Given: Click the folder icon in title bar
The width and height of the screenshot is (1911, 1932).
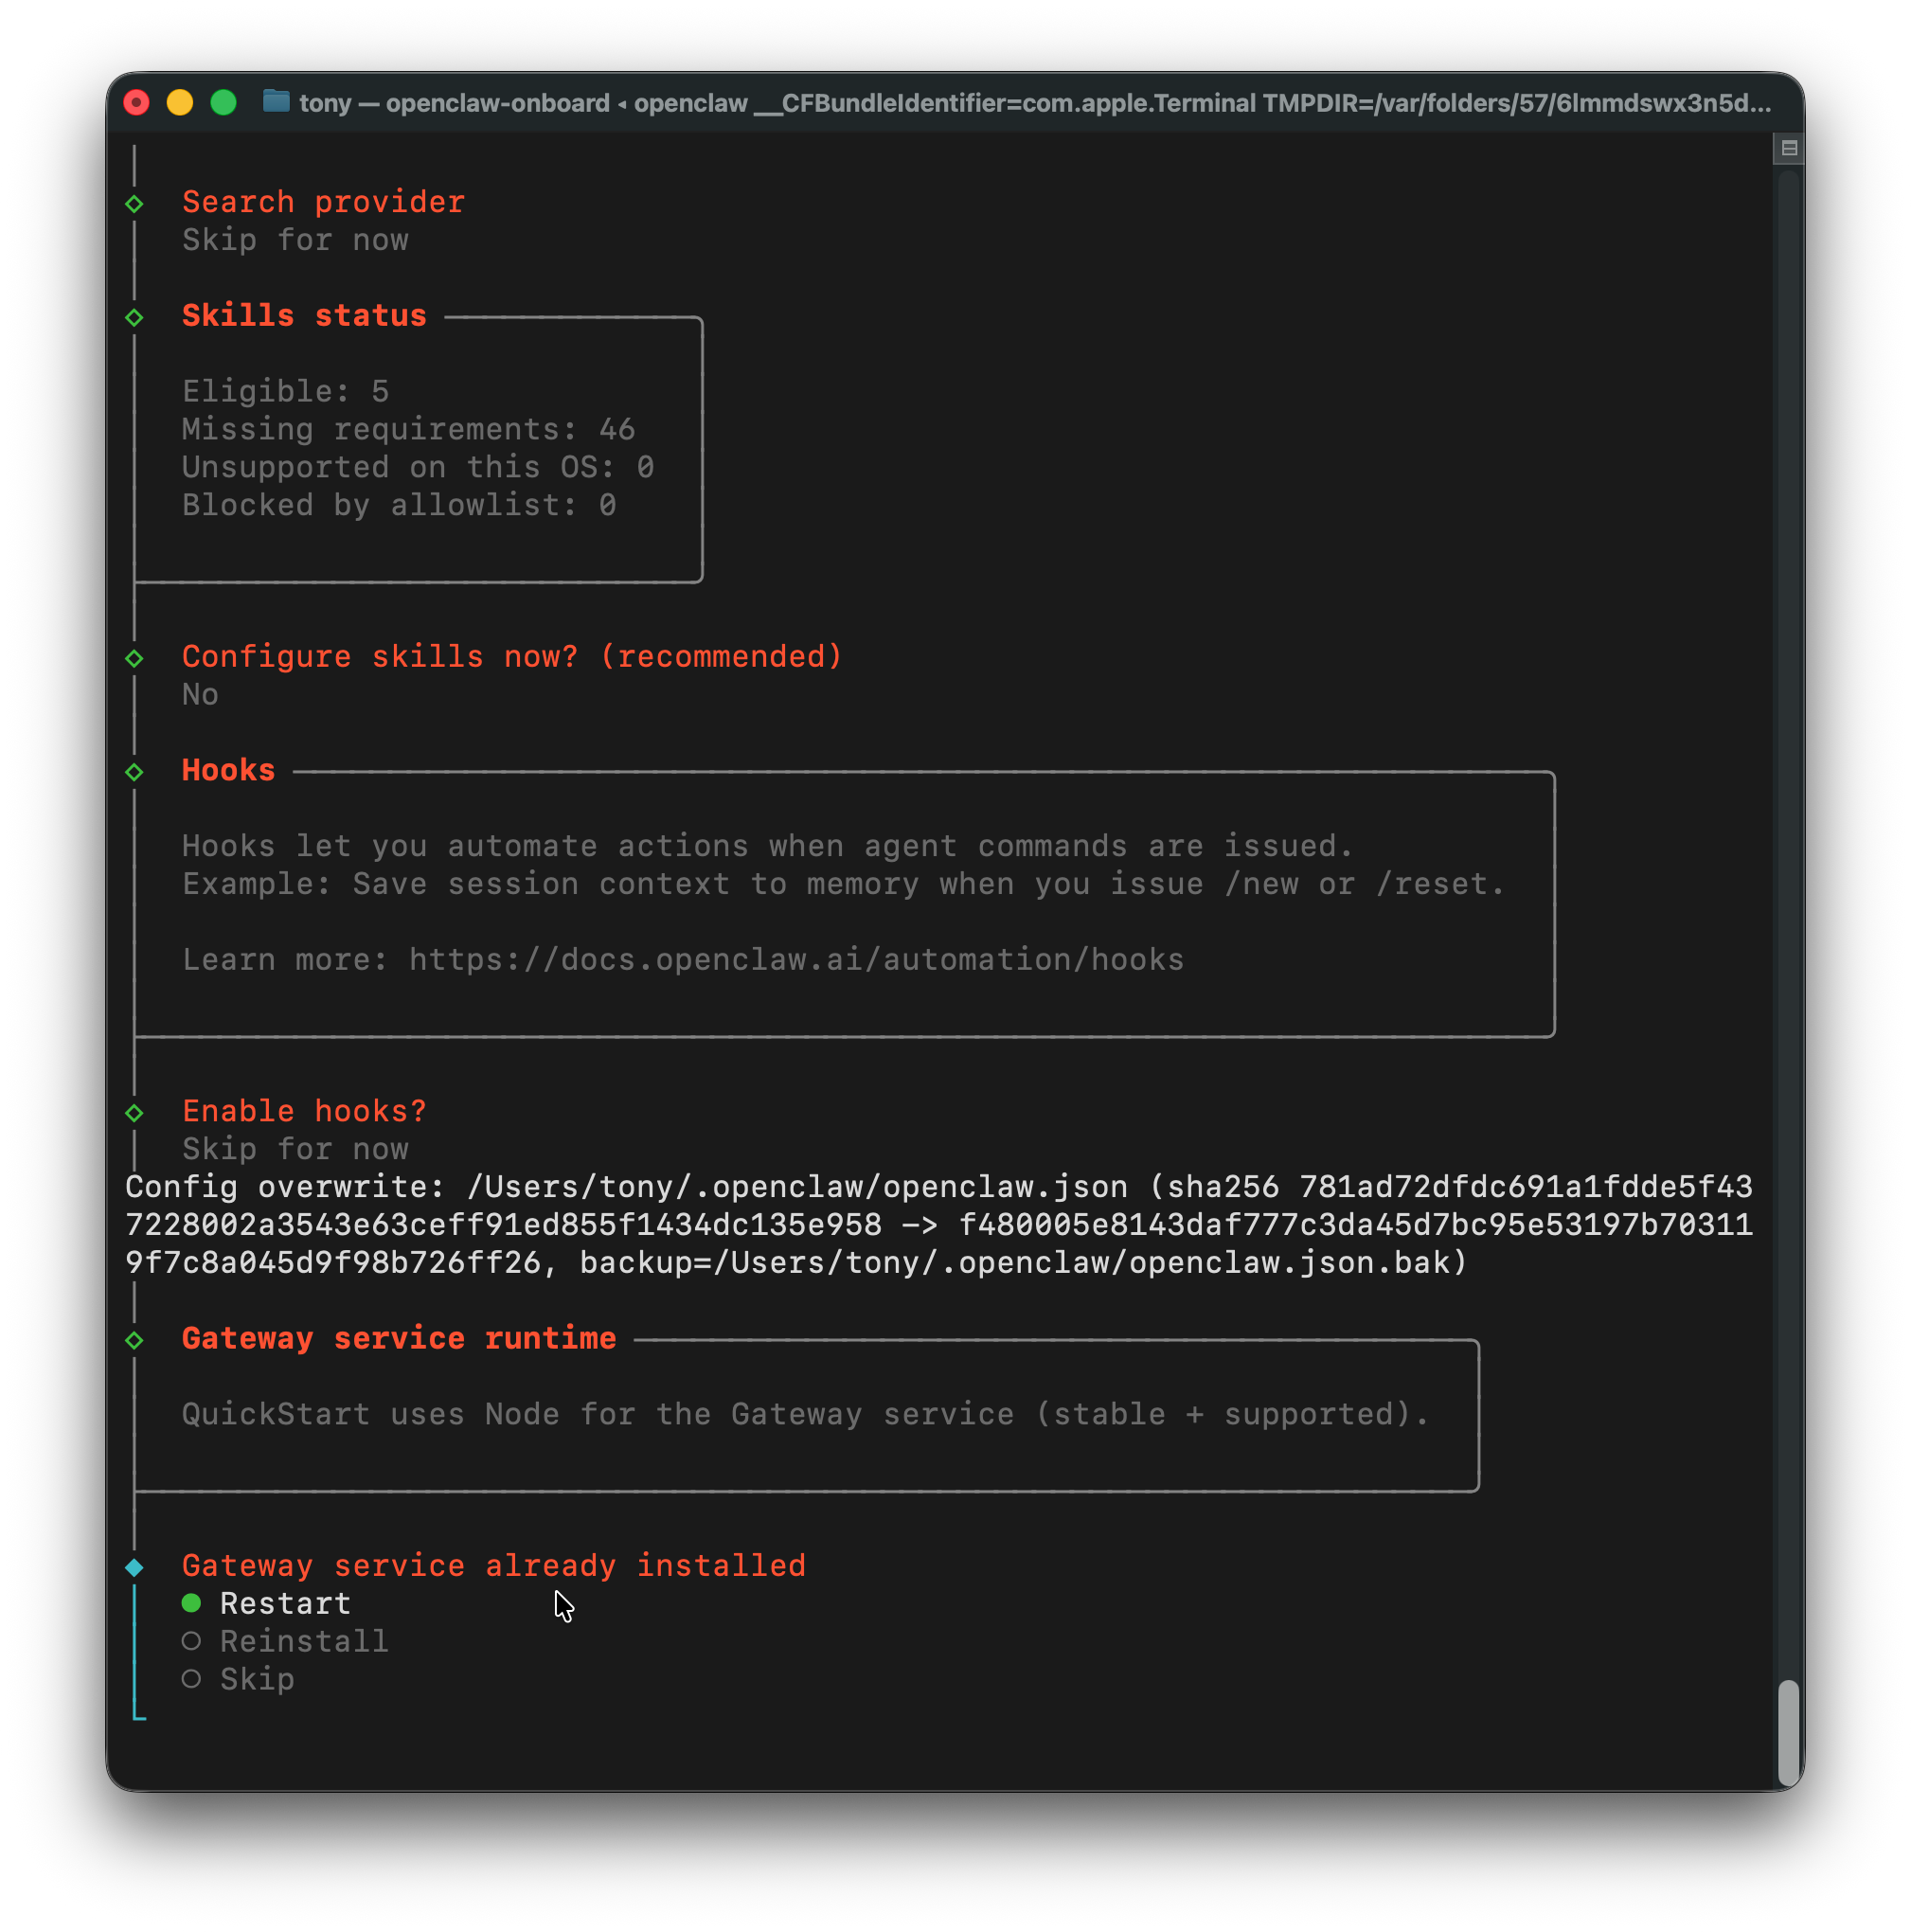Looking at the screenshot, I should (276, 102).
